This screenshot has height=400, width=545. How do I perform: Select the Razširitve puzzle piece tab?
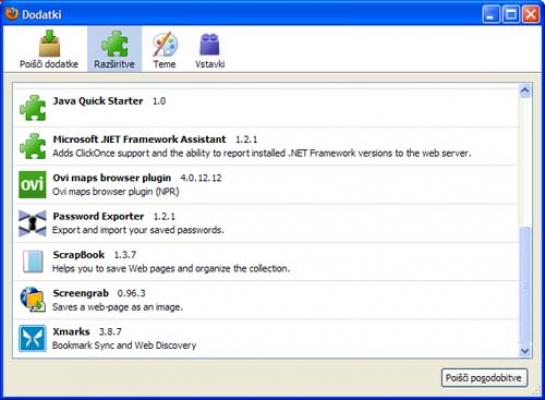(114, 49)
